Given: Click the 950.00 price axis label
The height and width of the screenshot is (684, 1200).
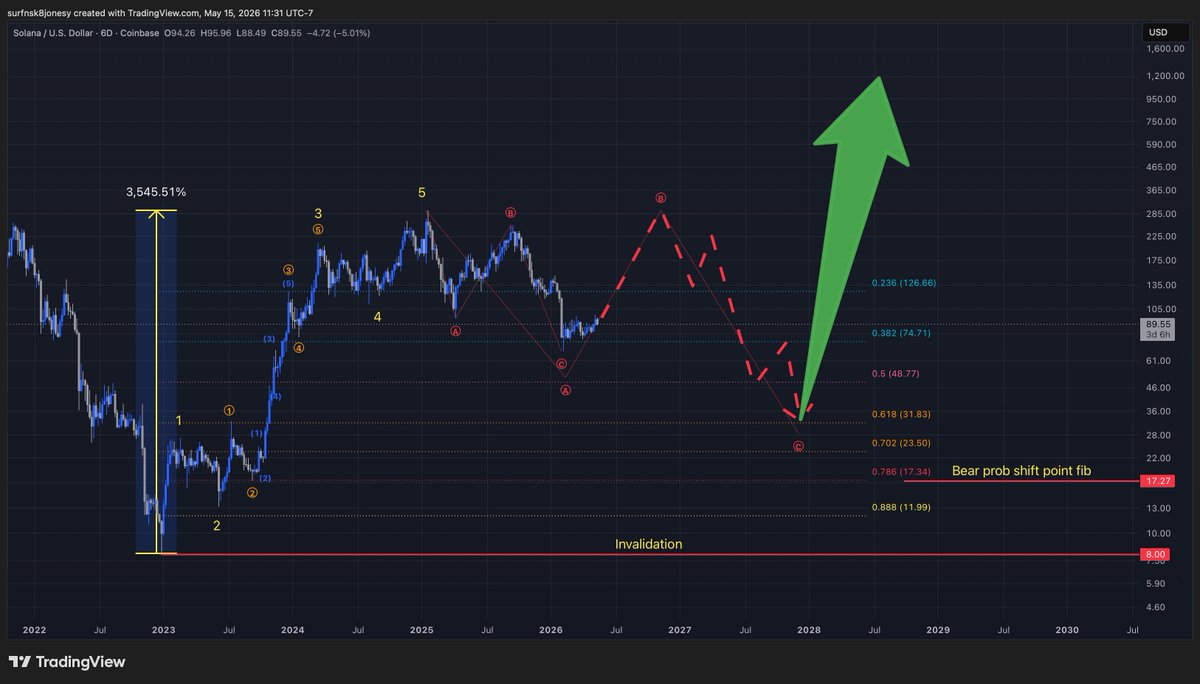Looking at the screenshot, I should 1160,99.
